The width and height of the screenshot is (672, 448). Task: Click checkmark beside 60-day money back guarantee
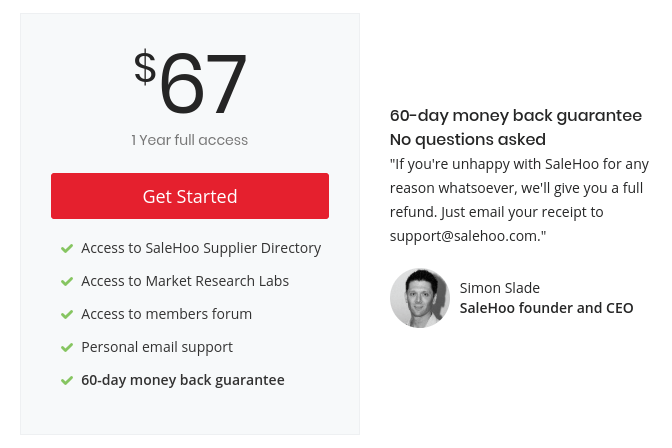[x=67, y=380]
